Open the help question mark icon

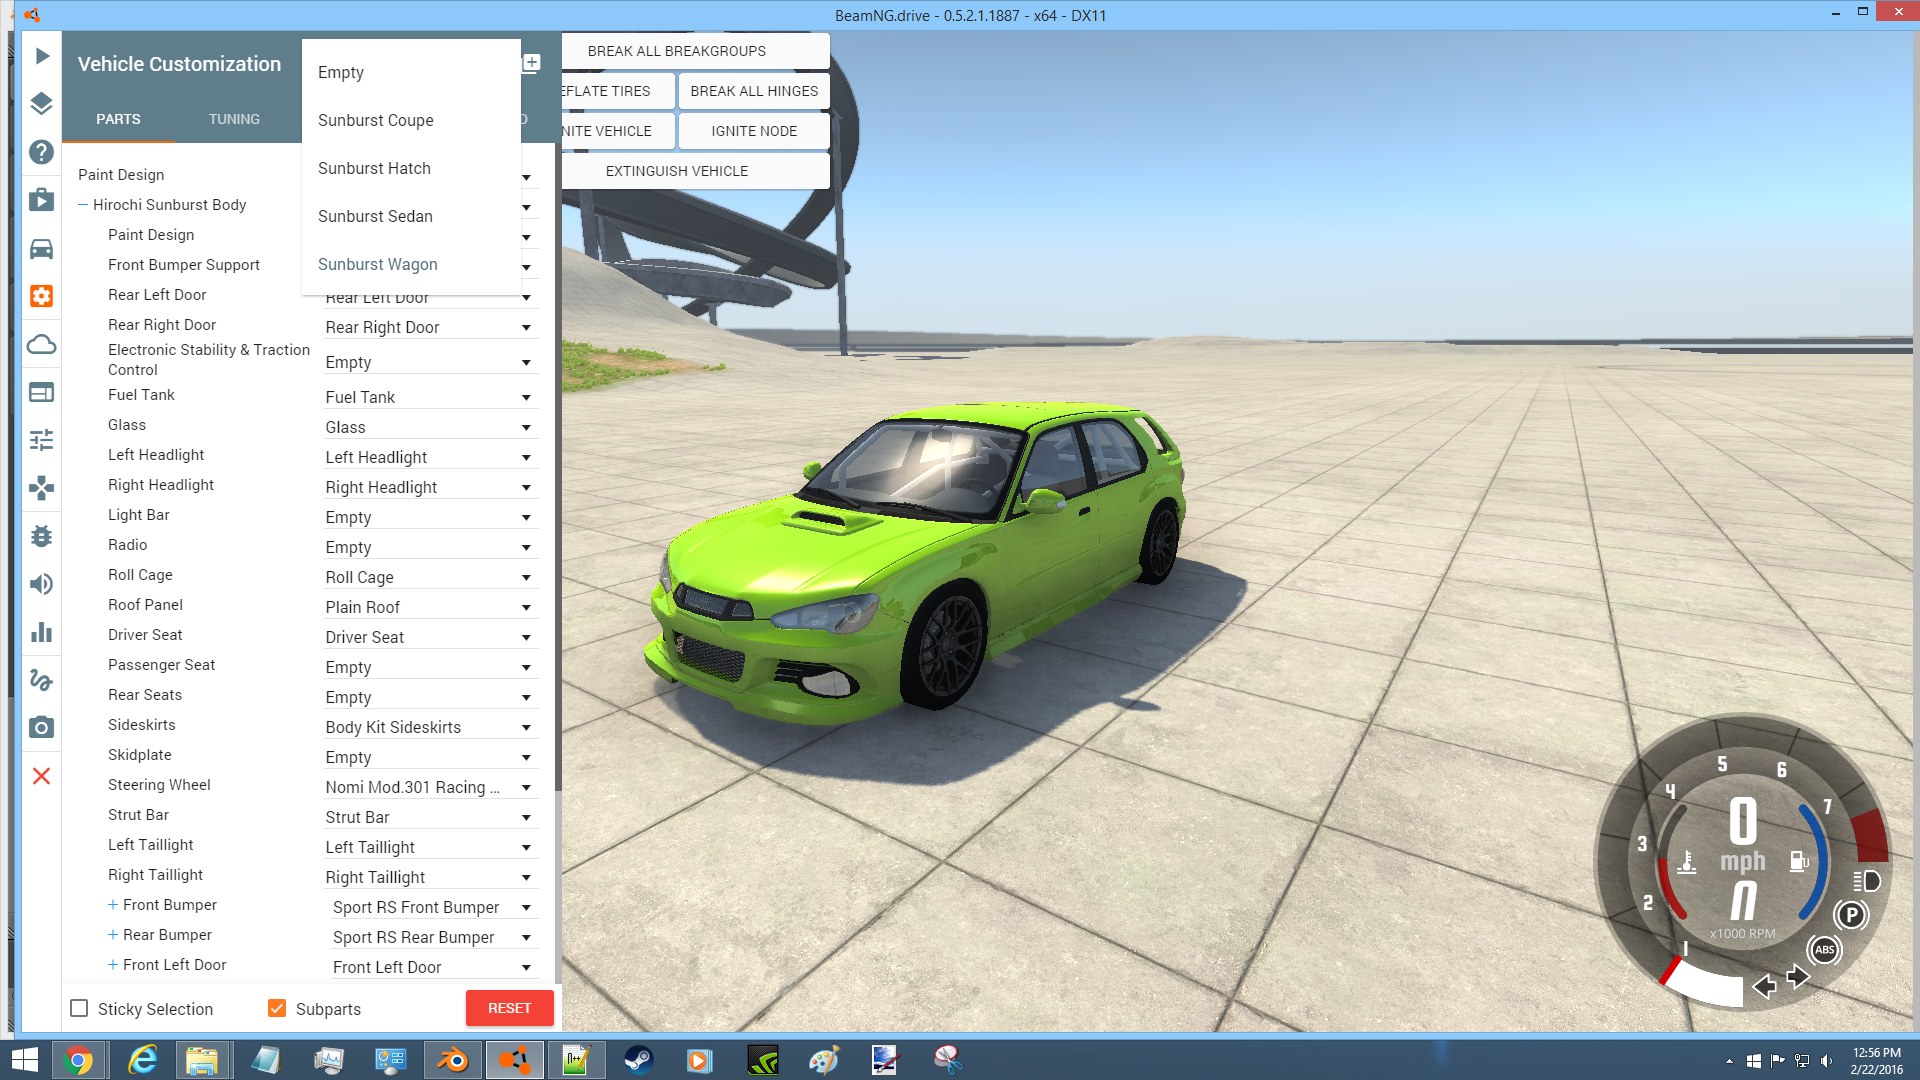pos(41,152)
